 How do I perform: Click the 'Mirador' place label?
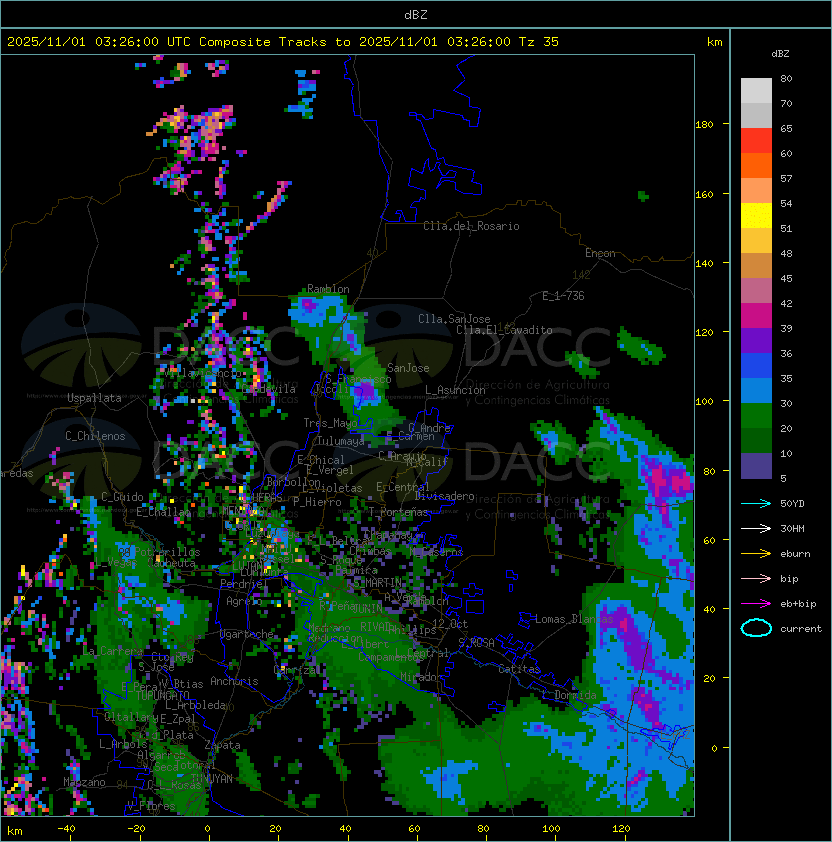(422, 677)
